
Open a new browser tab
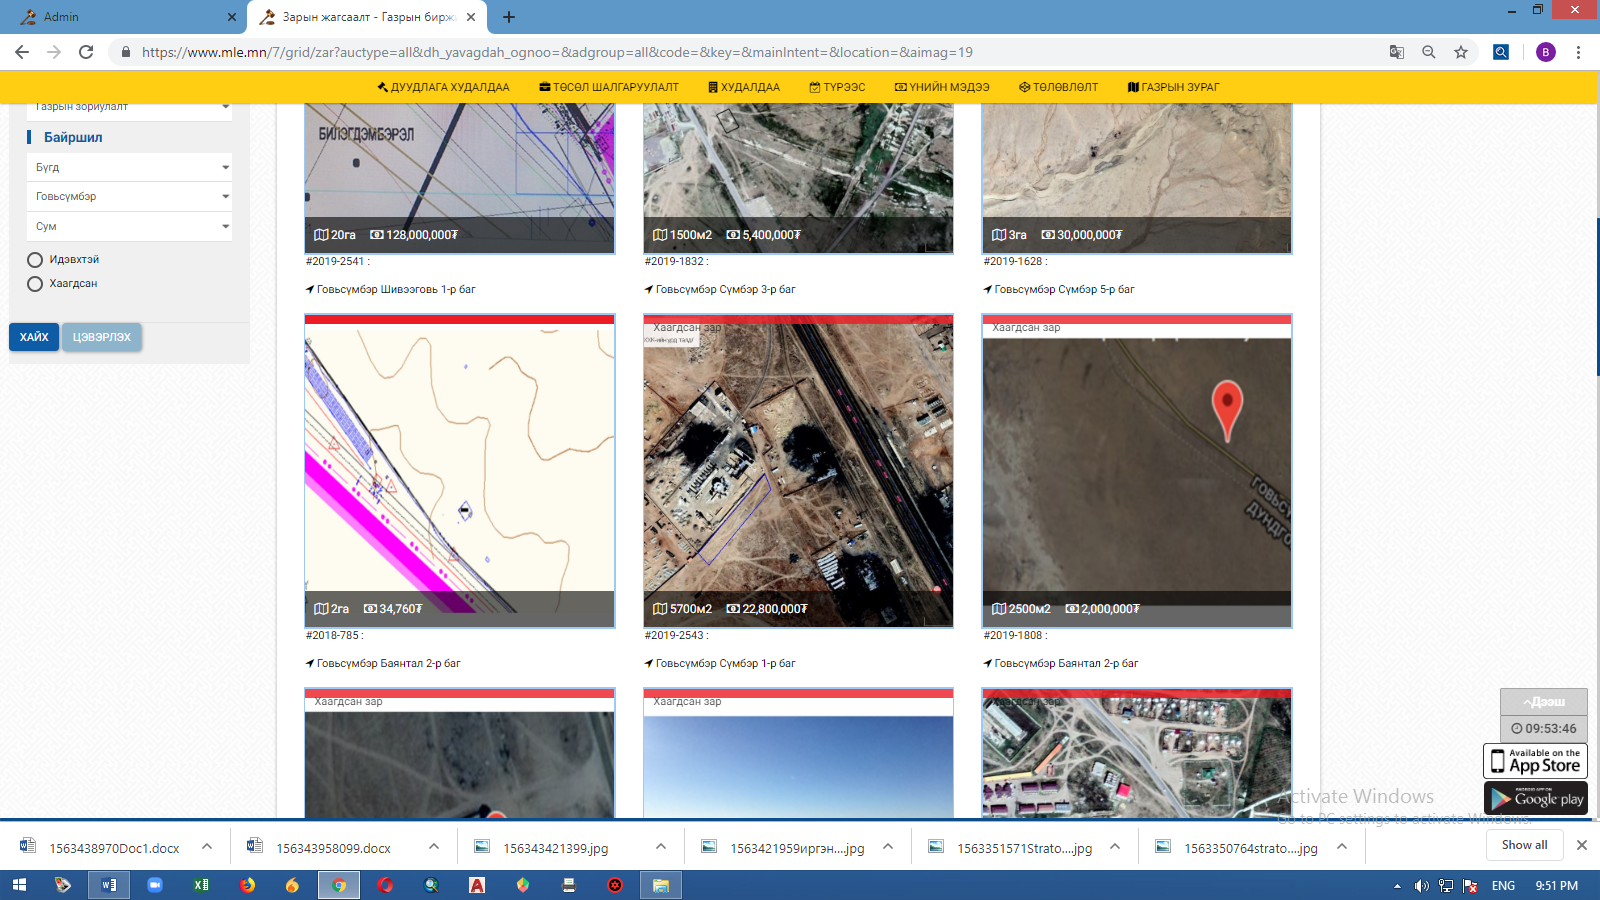click(509, 17)
